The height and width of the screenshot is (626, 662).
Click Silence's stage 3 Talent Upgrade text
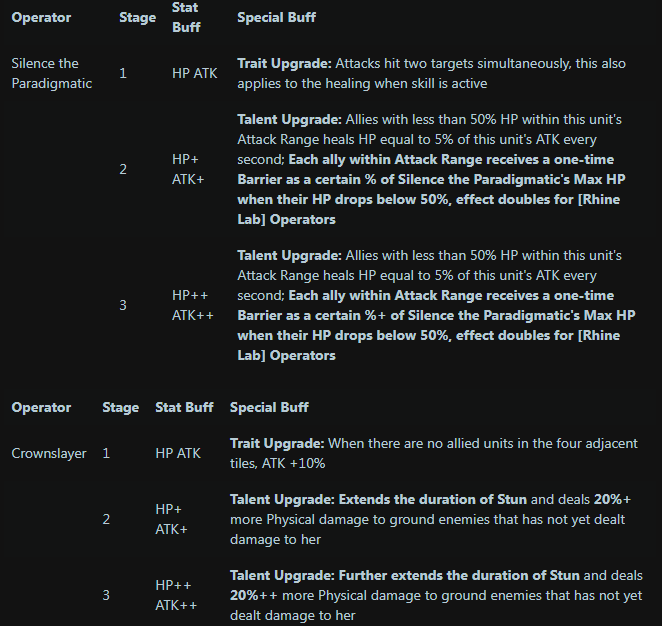(x=436, y=305)
